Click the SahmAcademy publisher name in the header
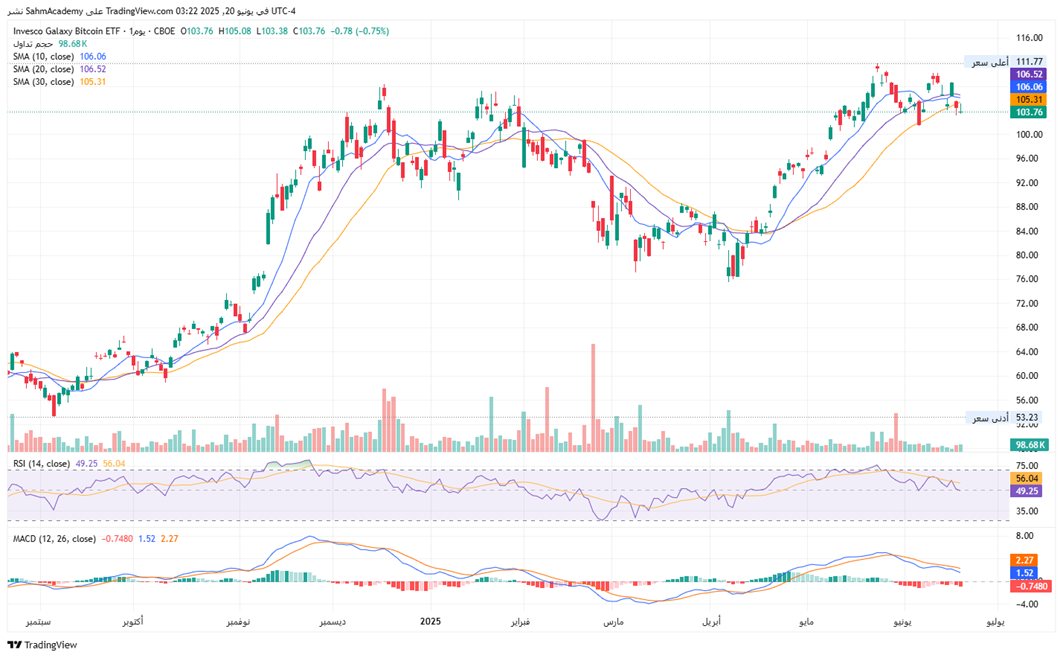This screenshot has width=1063, height=658. [x=54, y=12]
